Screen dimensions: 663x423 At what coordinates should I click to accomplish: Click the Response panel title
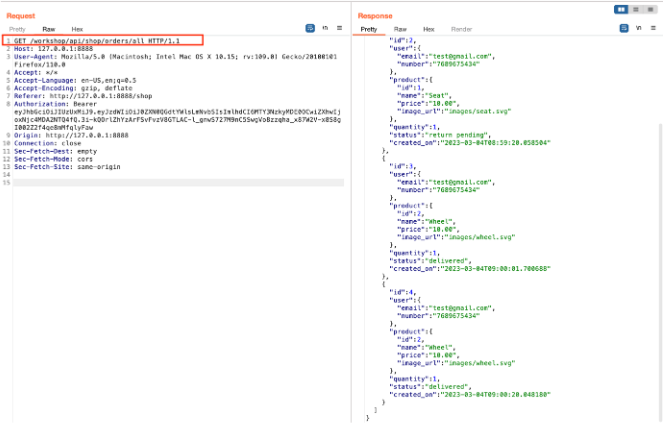375,16
